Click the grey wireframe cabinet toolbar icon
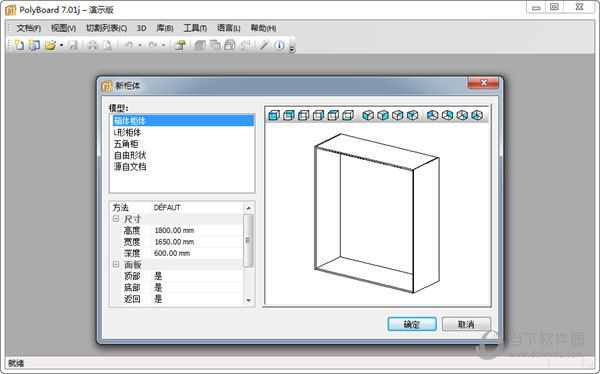Image resolution: width=600 pixels, height=374 pixels. tap(230, 45)
